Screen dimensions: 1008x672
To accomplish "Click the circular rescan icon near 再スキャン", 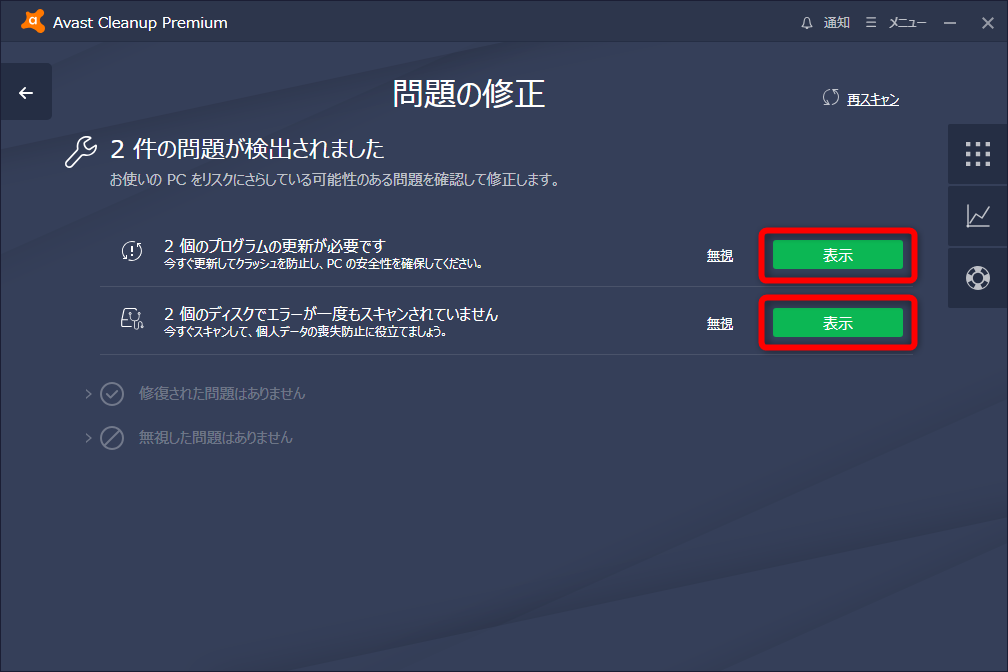I will (x=830, y=98).
